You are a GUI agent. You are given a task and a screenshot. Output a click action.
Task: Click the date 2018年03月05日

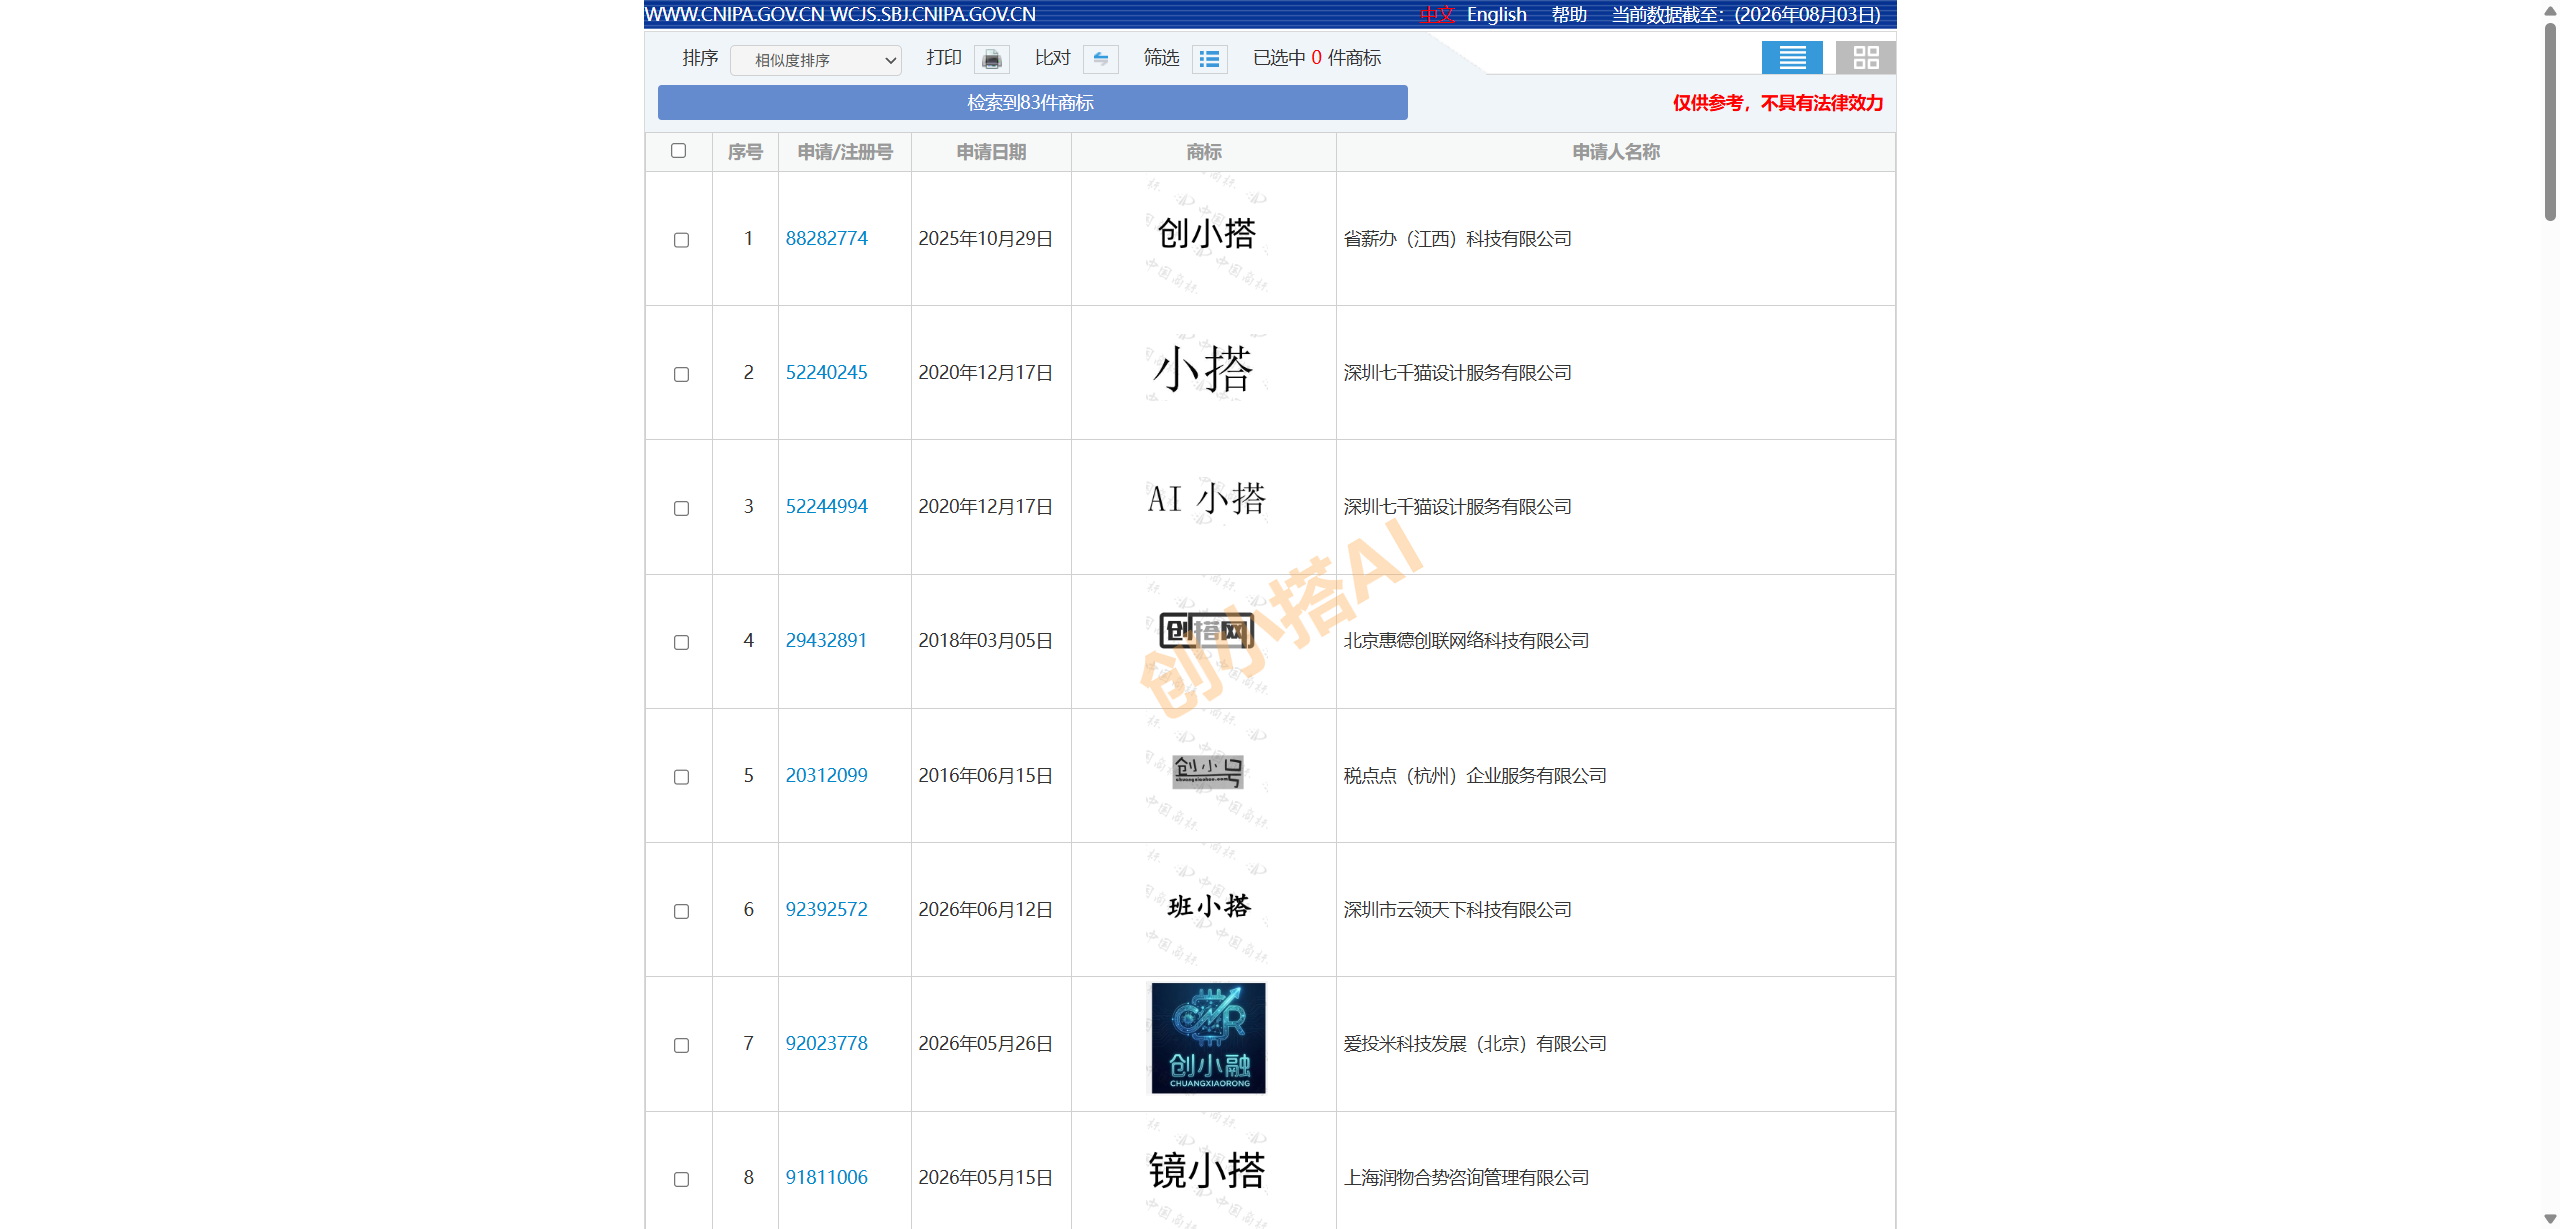pyautogui.click(x=985, y=641)
